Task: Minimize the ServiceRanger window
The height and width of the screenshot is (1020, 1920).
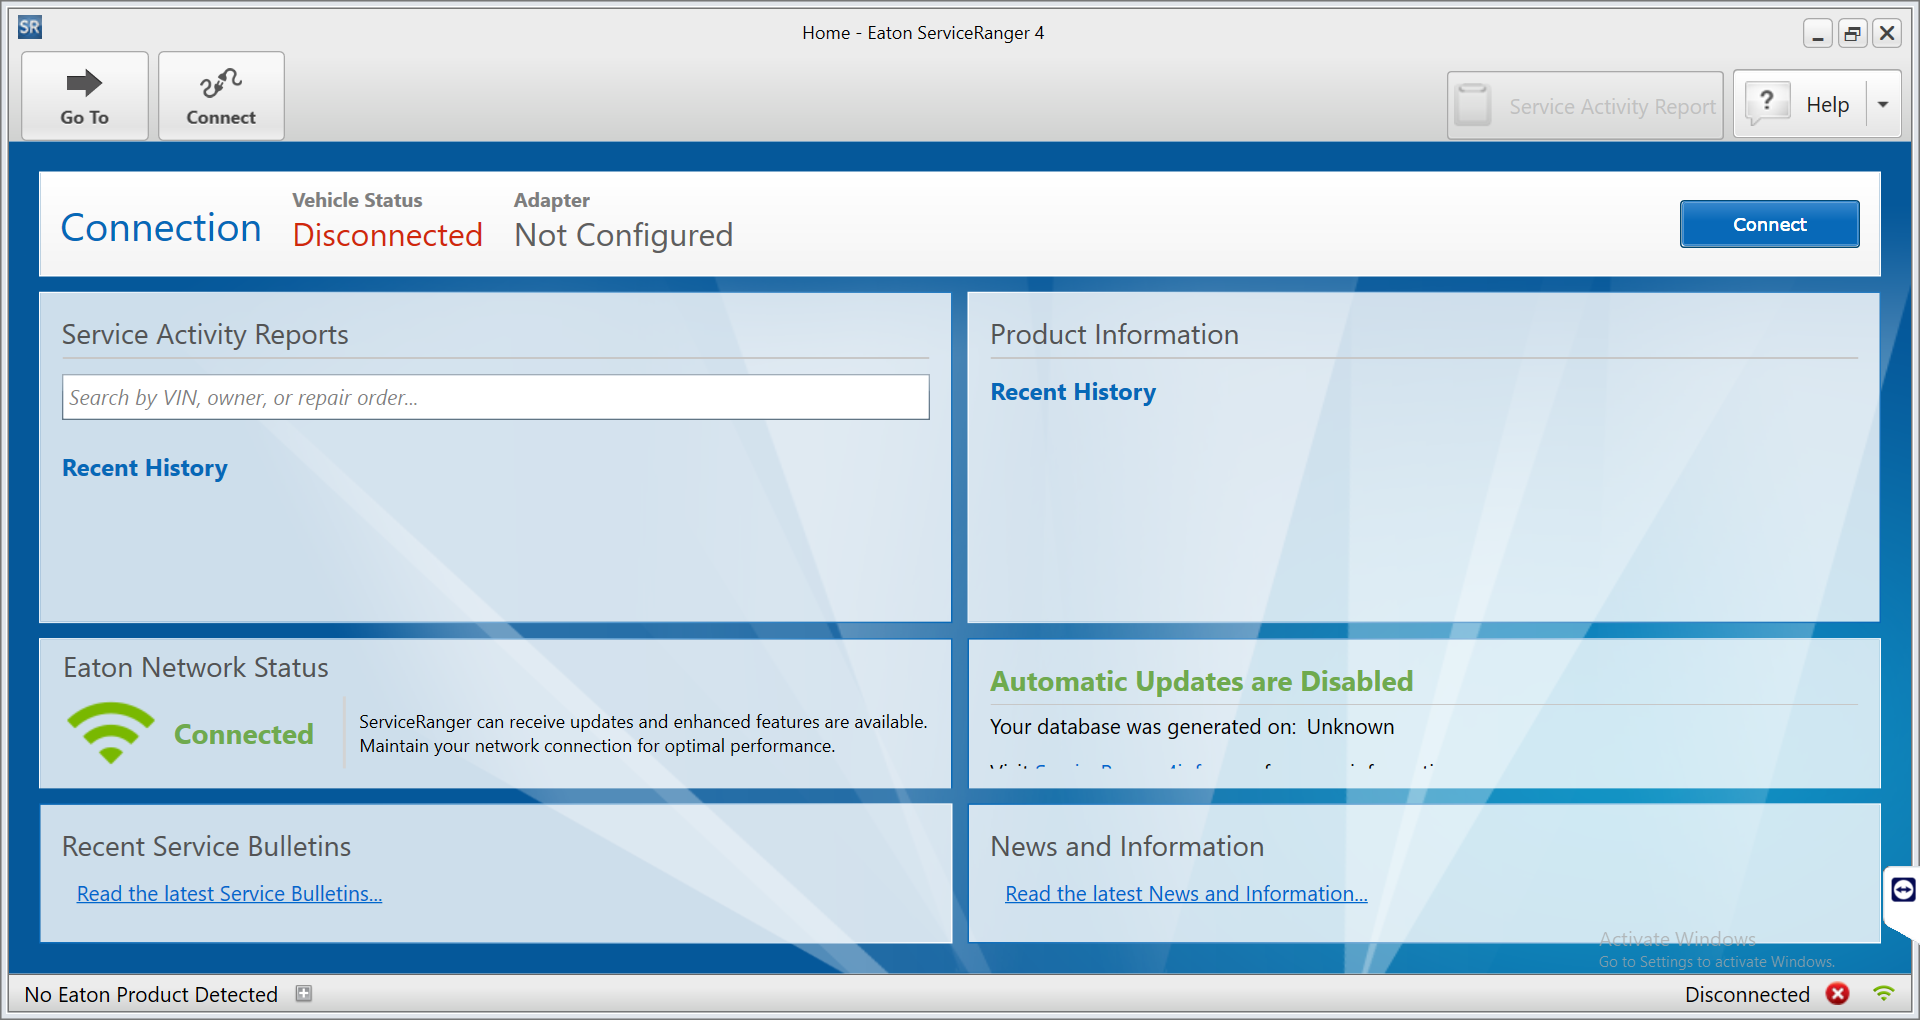Action: click(1818, 34)
